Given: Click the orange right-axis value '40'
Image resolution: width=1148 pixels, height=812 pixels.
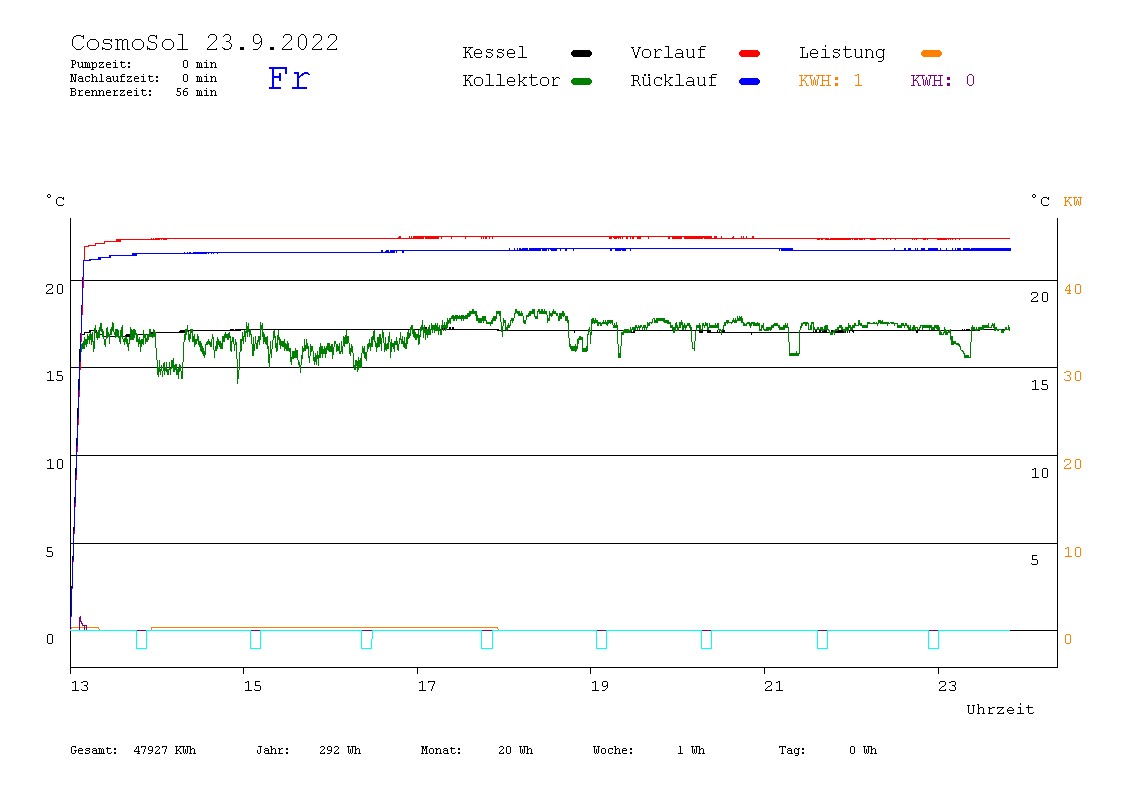Looking at the screenshot, I should (x=1073, y=289).
